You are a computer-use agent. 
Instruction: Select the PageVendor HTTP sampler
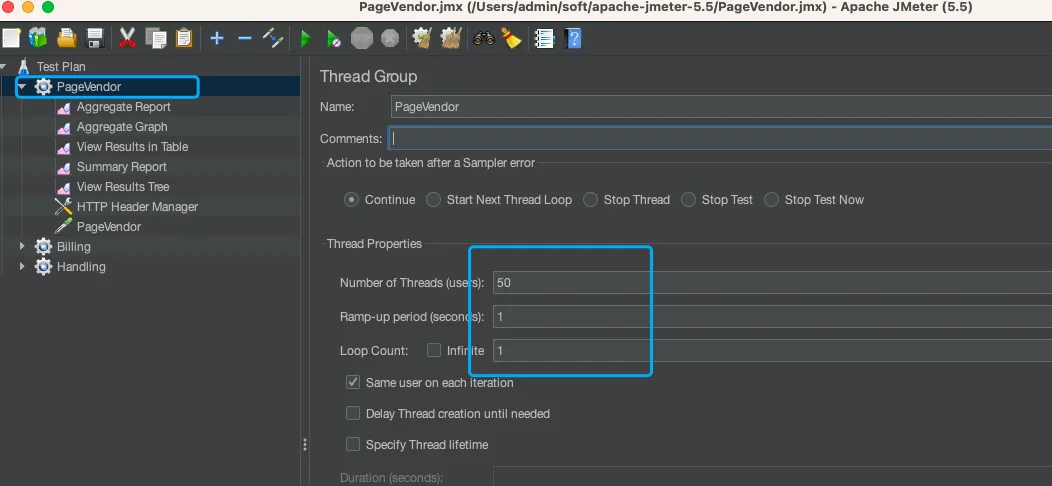tap(109, 227)
